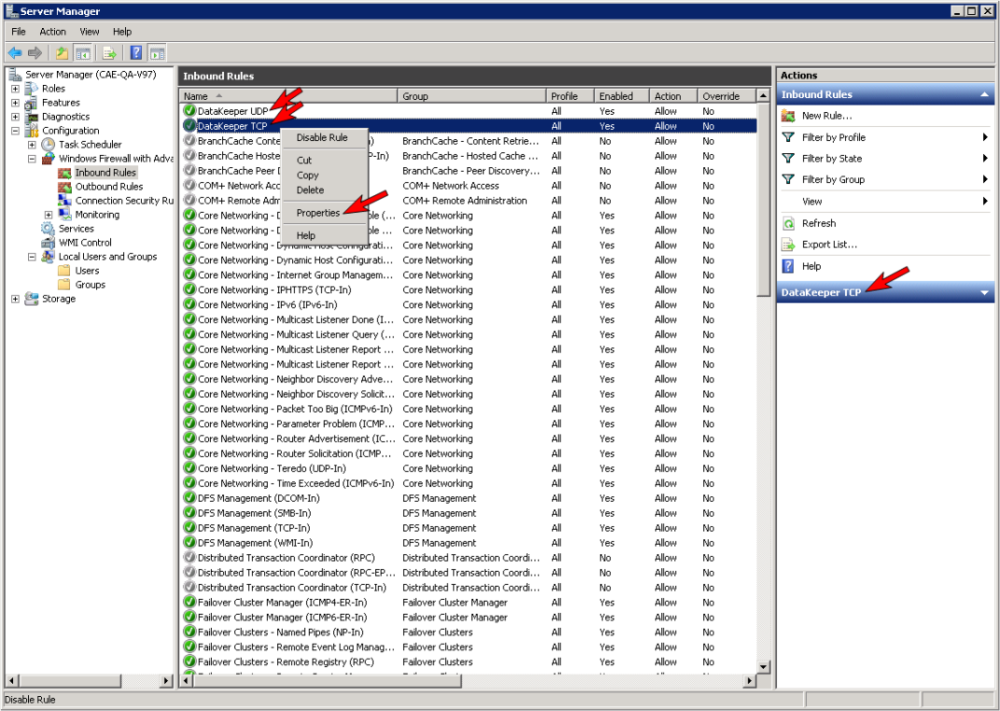Collapse the Inbound Rules actions section
The height and width of the screenshot is (711, 1000).
point(985,94)
